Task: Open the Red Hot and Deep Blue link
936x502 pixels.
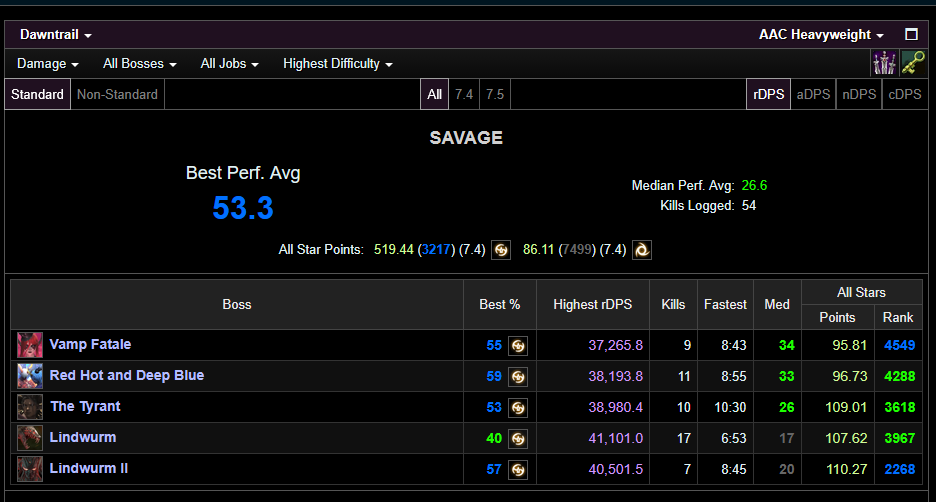Action: 127,375
